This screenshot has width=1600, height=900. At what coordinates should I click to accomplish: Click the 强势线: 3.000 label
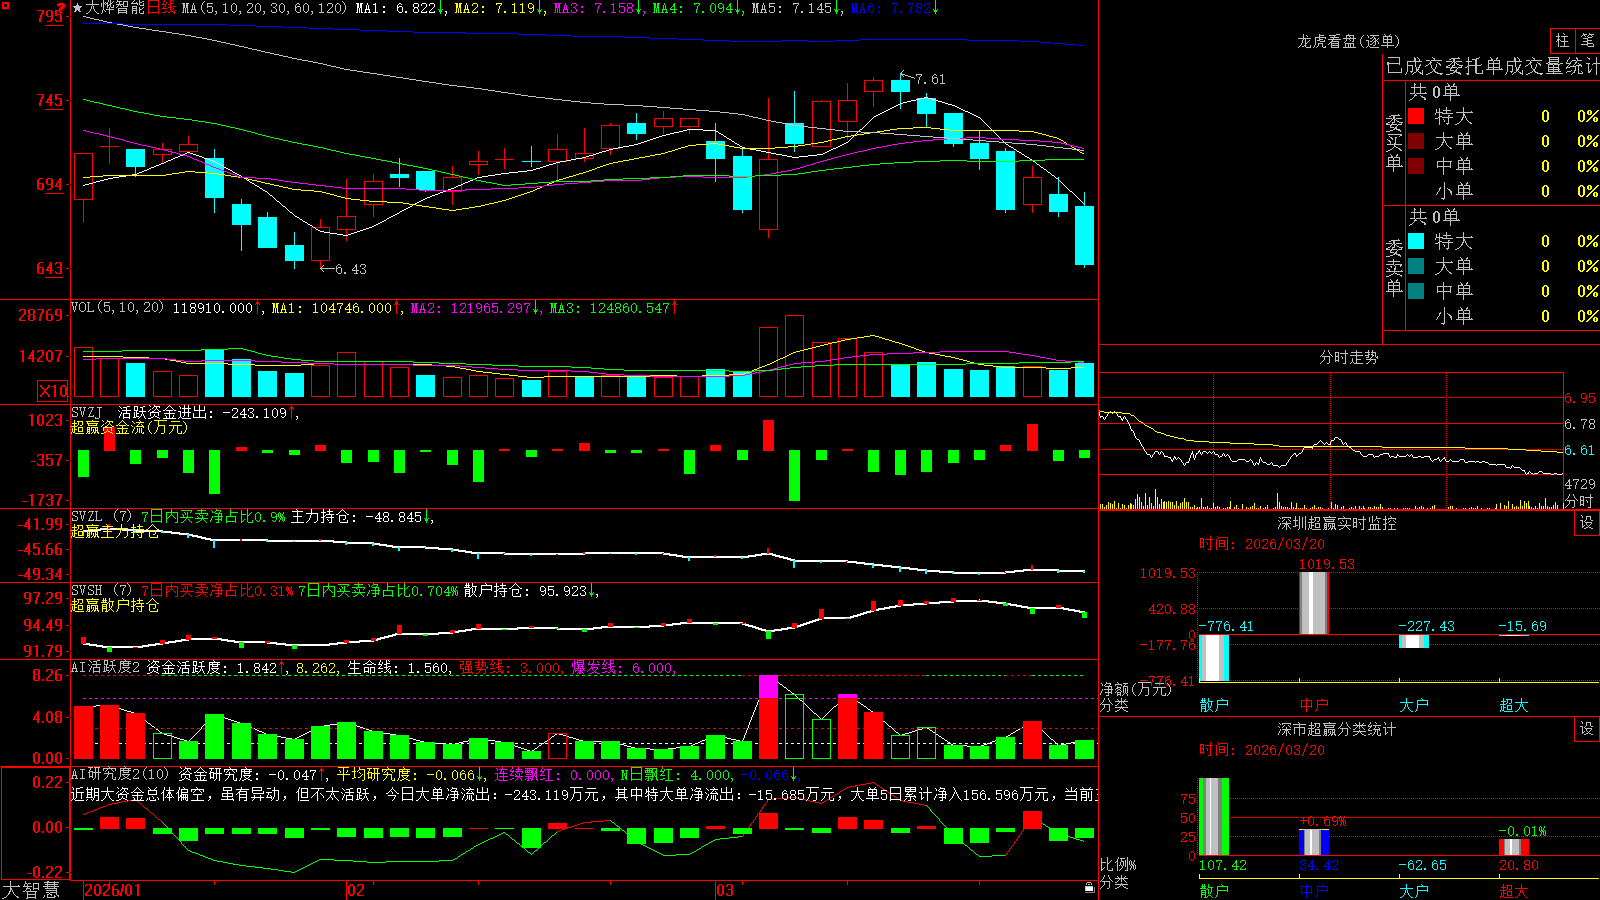tap(511, 667)
